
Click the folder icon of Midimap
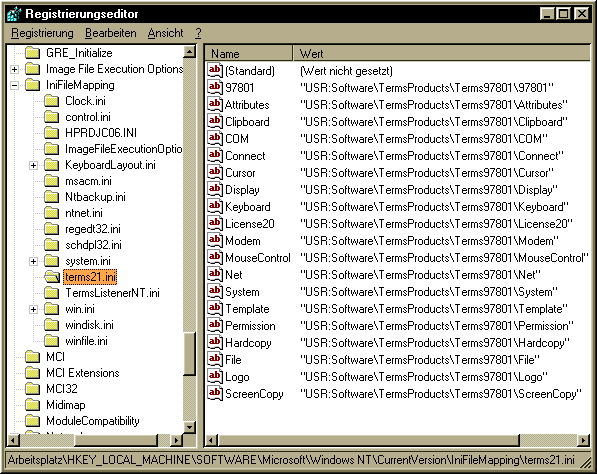[32, 405]
